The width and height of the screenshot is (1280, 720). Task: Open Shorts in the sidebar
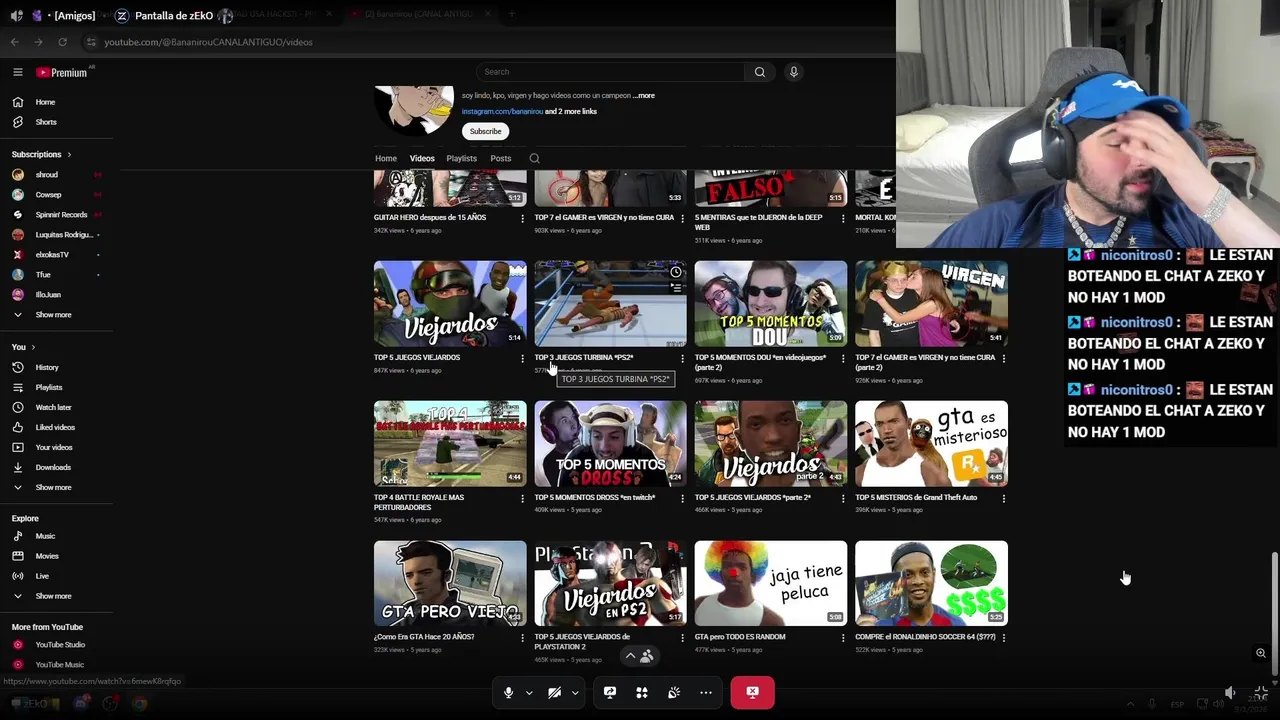coord(46,122)
